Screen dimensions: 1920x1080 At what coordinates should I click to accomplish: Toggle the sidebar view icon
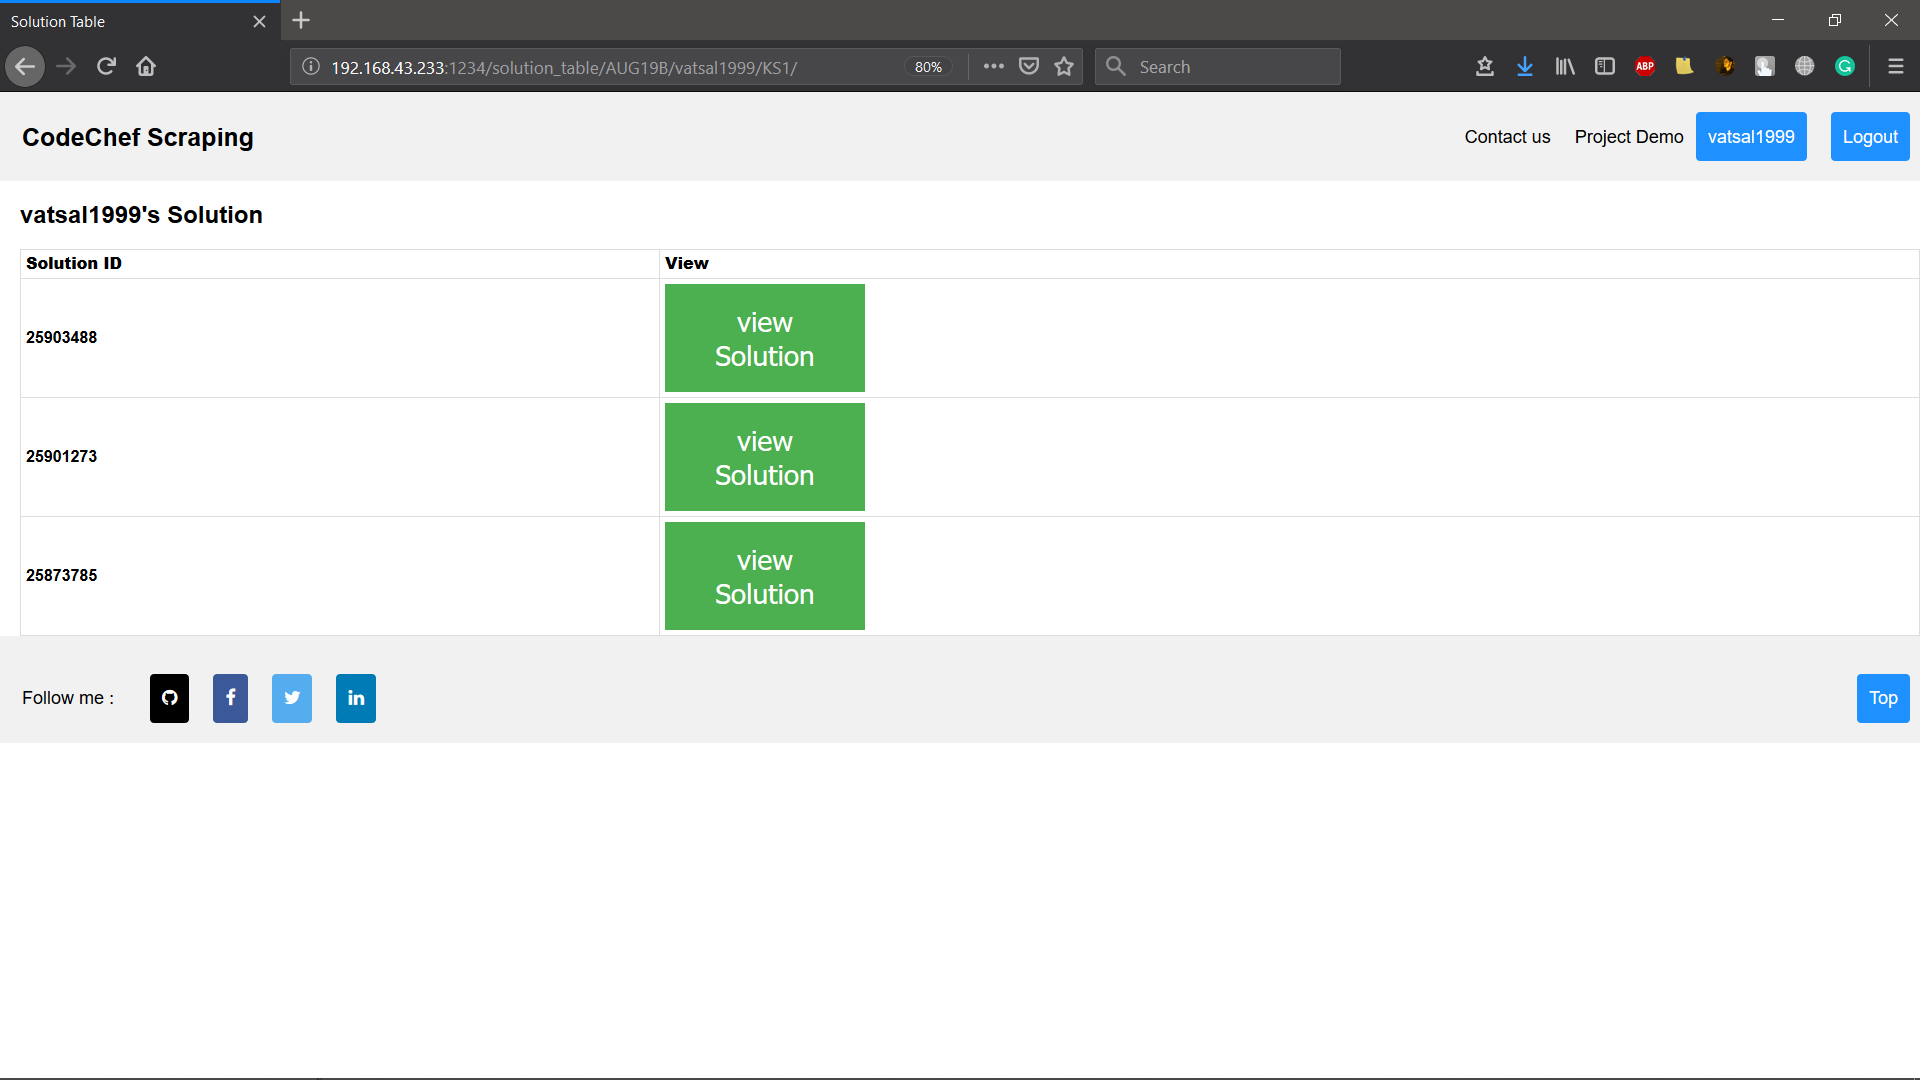tap(1605, 66)
